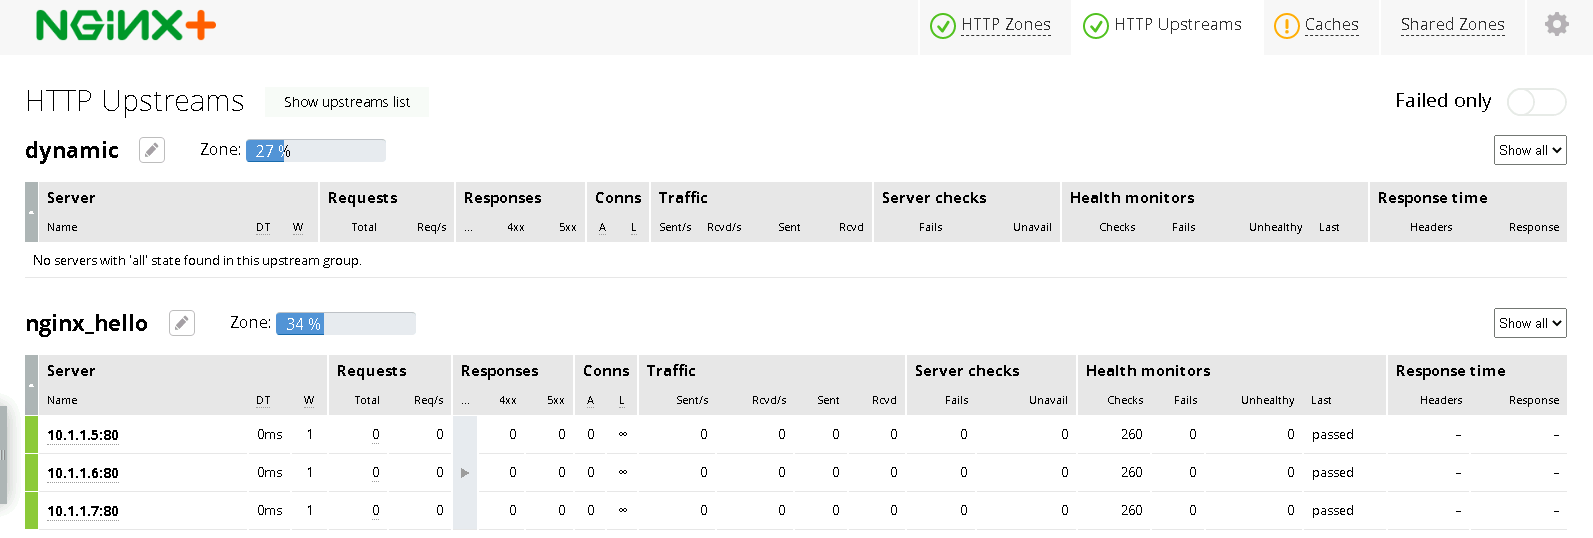This screenshot has height=538, width=1593.
Task: Edit the dynamic upstream with pencil icon
Action: click(x=152, y=150)
